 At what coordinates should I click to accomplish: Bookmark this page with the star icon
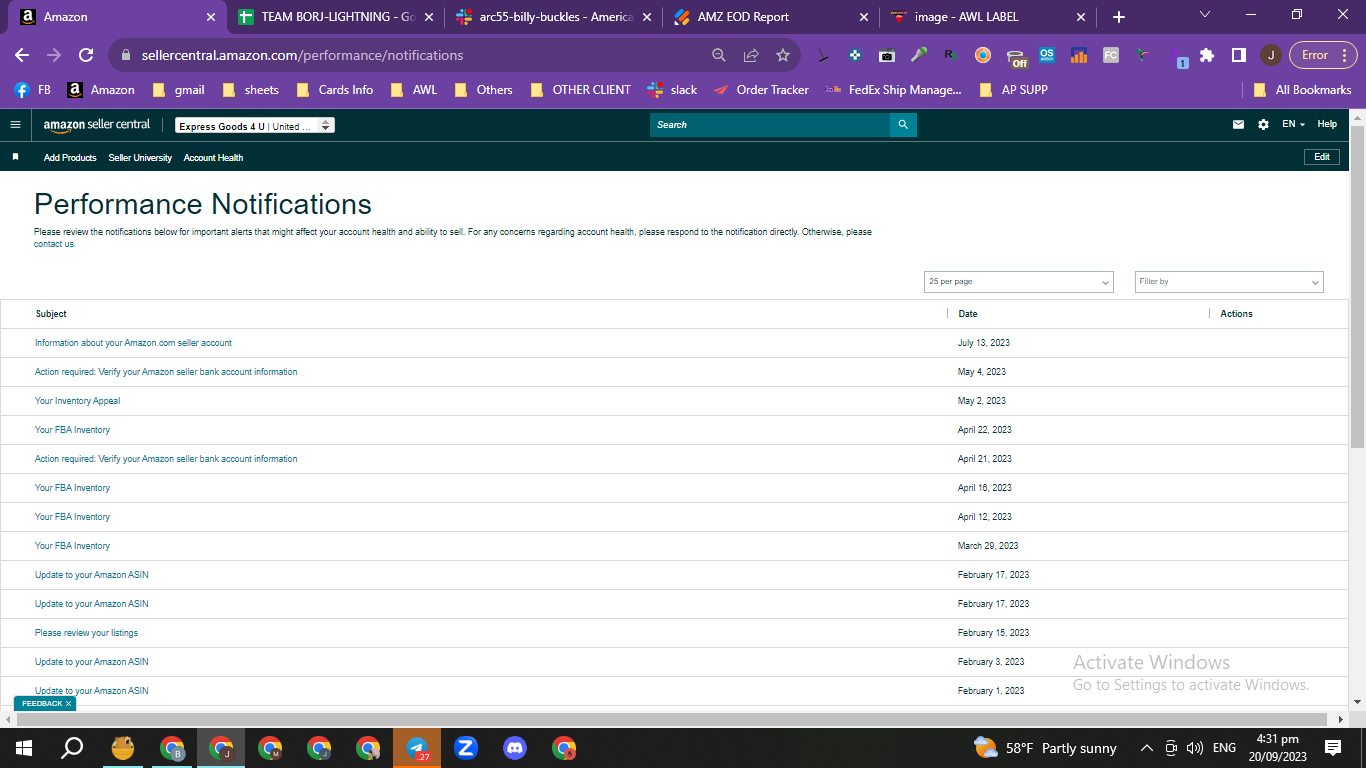pos(783,55)
